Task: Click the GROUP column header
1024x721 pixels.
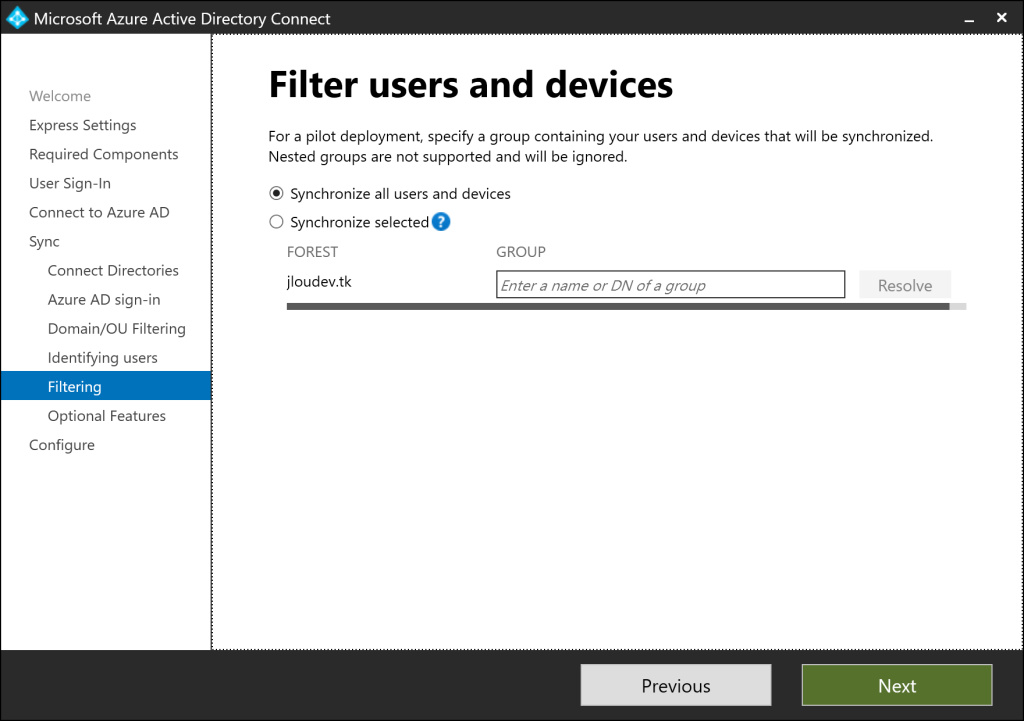Action: pyautogui.click(x=520, y=252)
